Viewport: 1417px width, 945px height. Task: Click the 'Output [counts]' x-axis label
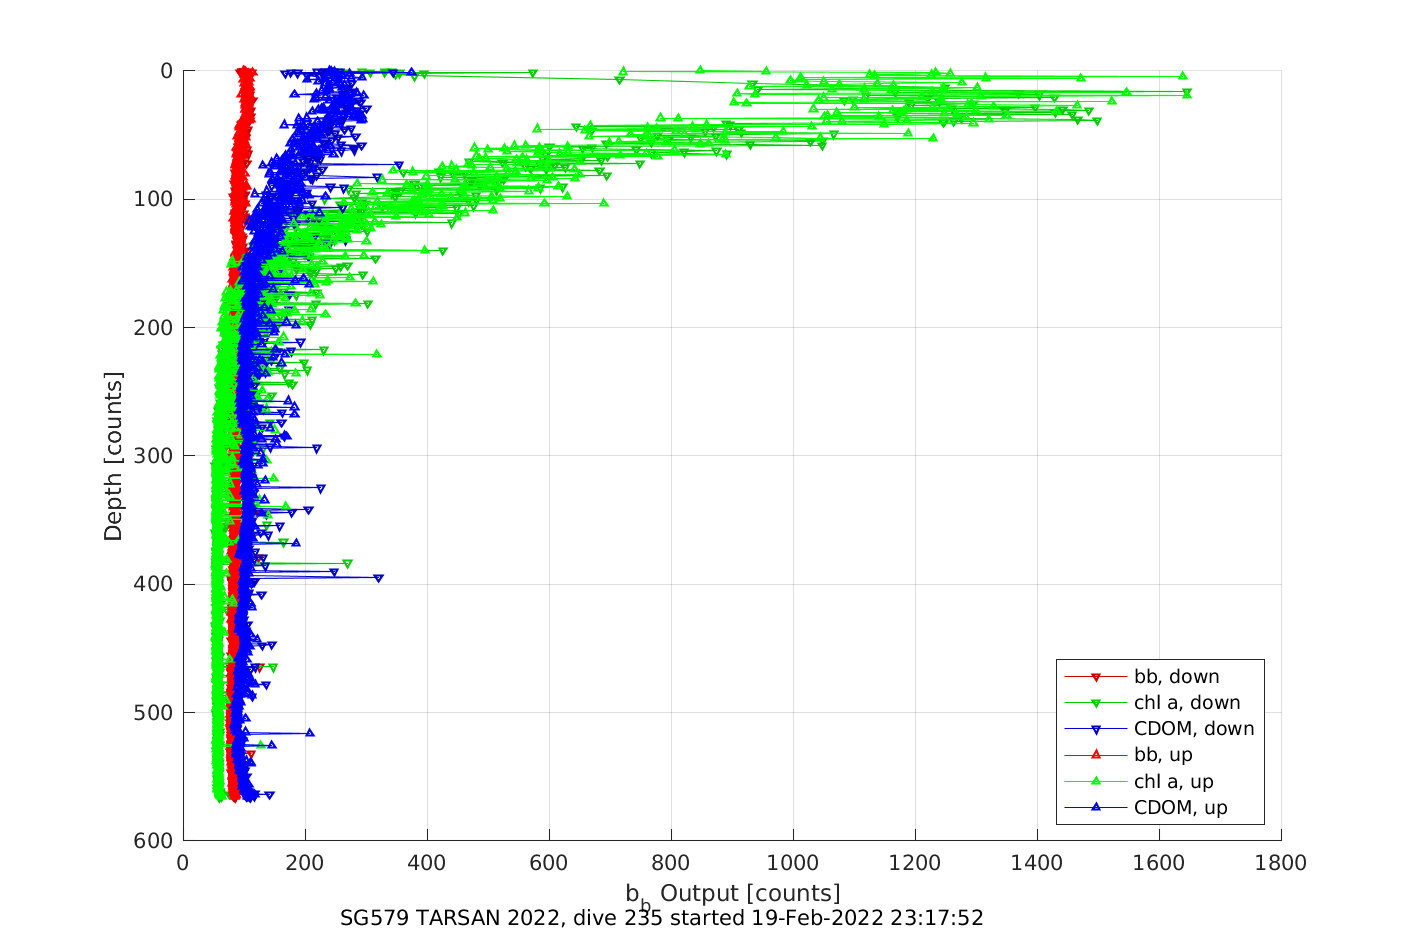(x=750, y=893)
